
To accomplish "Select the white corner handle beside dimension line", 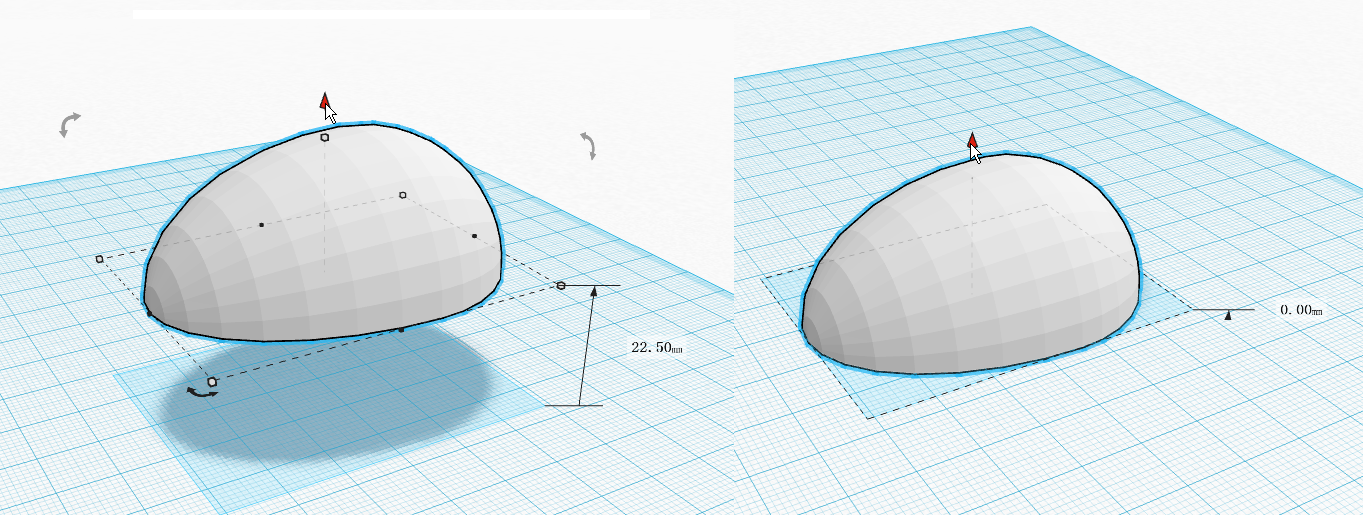I will 561,285.
